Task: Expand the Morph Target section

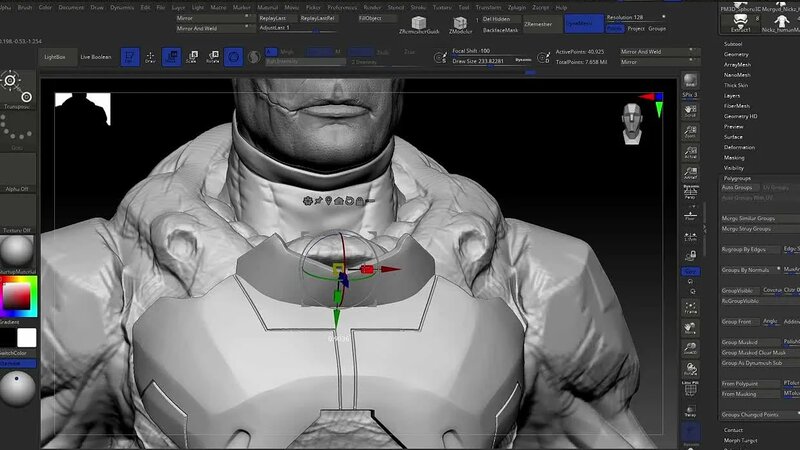Action: 741,440
